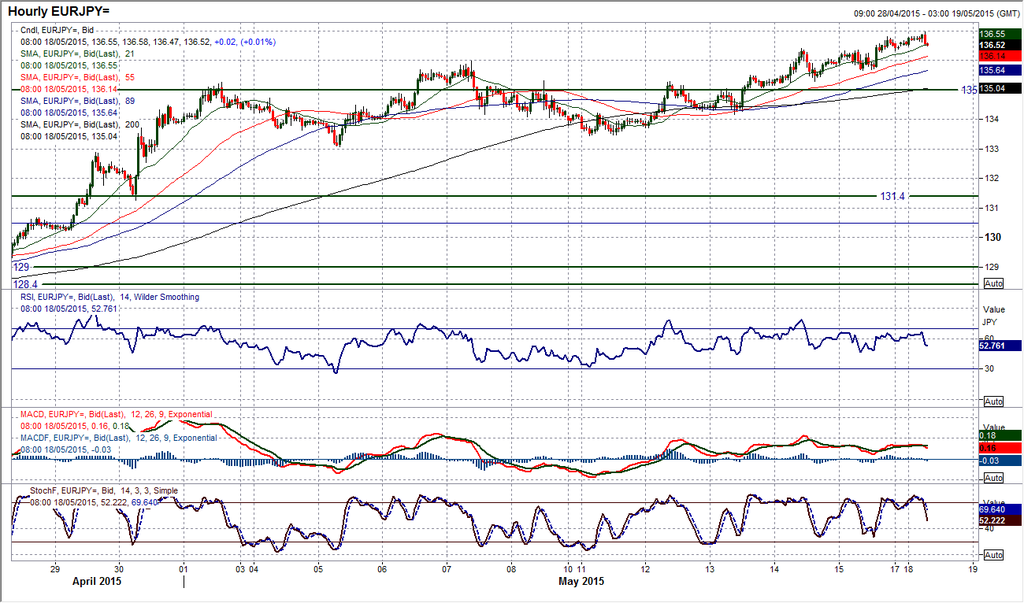Select the '131.4' support level label

[x=893, y=196]
